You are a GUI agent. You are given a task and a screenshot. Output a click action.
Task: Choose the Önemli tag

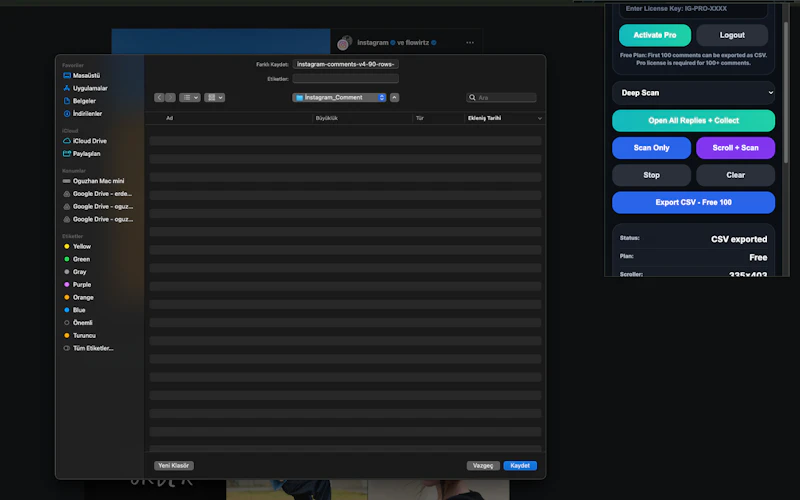[x=78, y=323]
